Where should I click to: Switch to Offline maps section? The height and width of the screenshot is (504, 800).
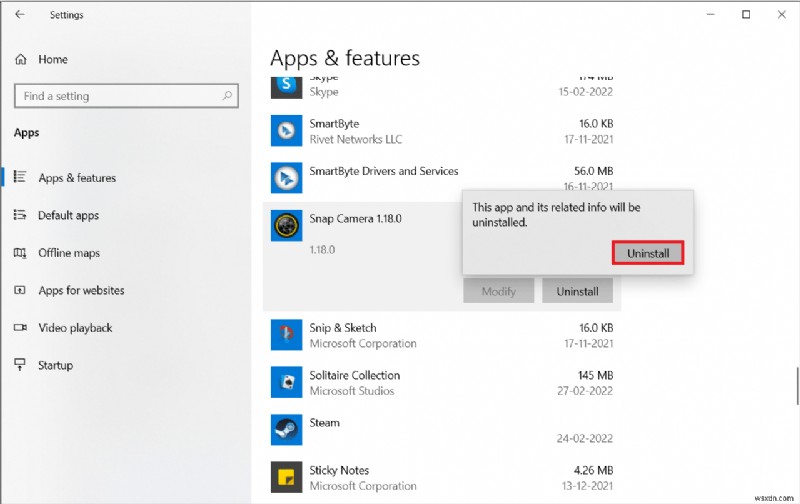[x=68, y=253]
